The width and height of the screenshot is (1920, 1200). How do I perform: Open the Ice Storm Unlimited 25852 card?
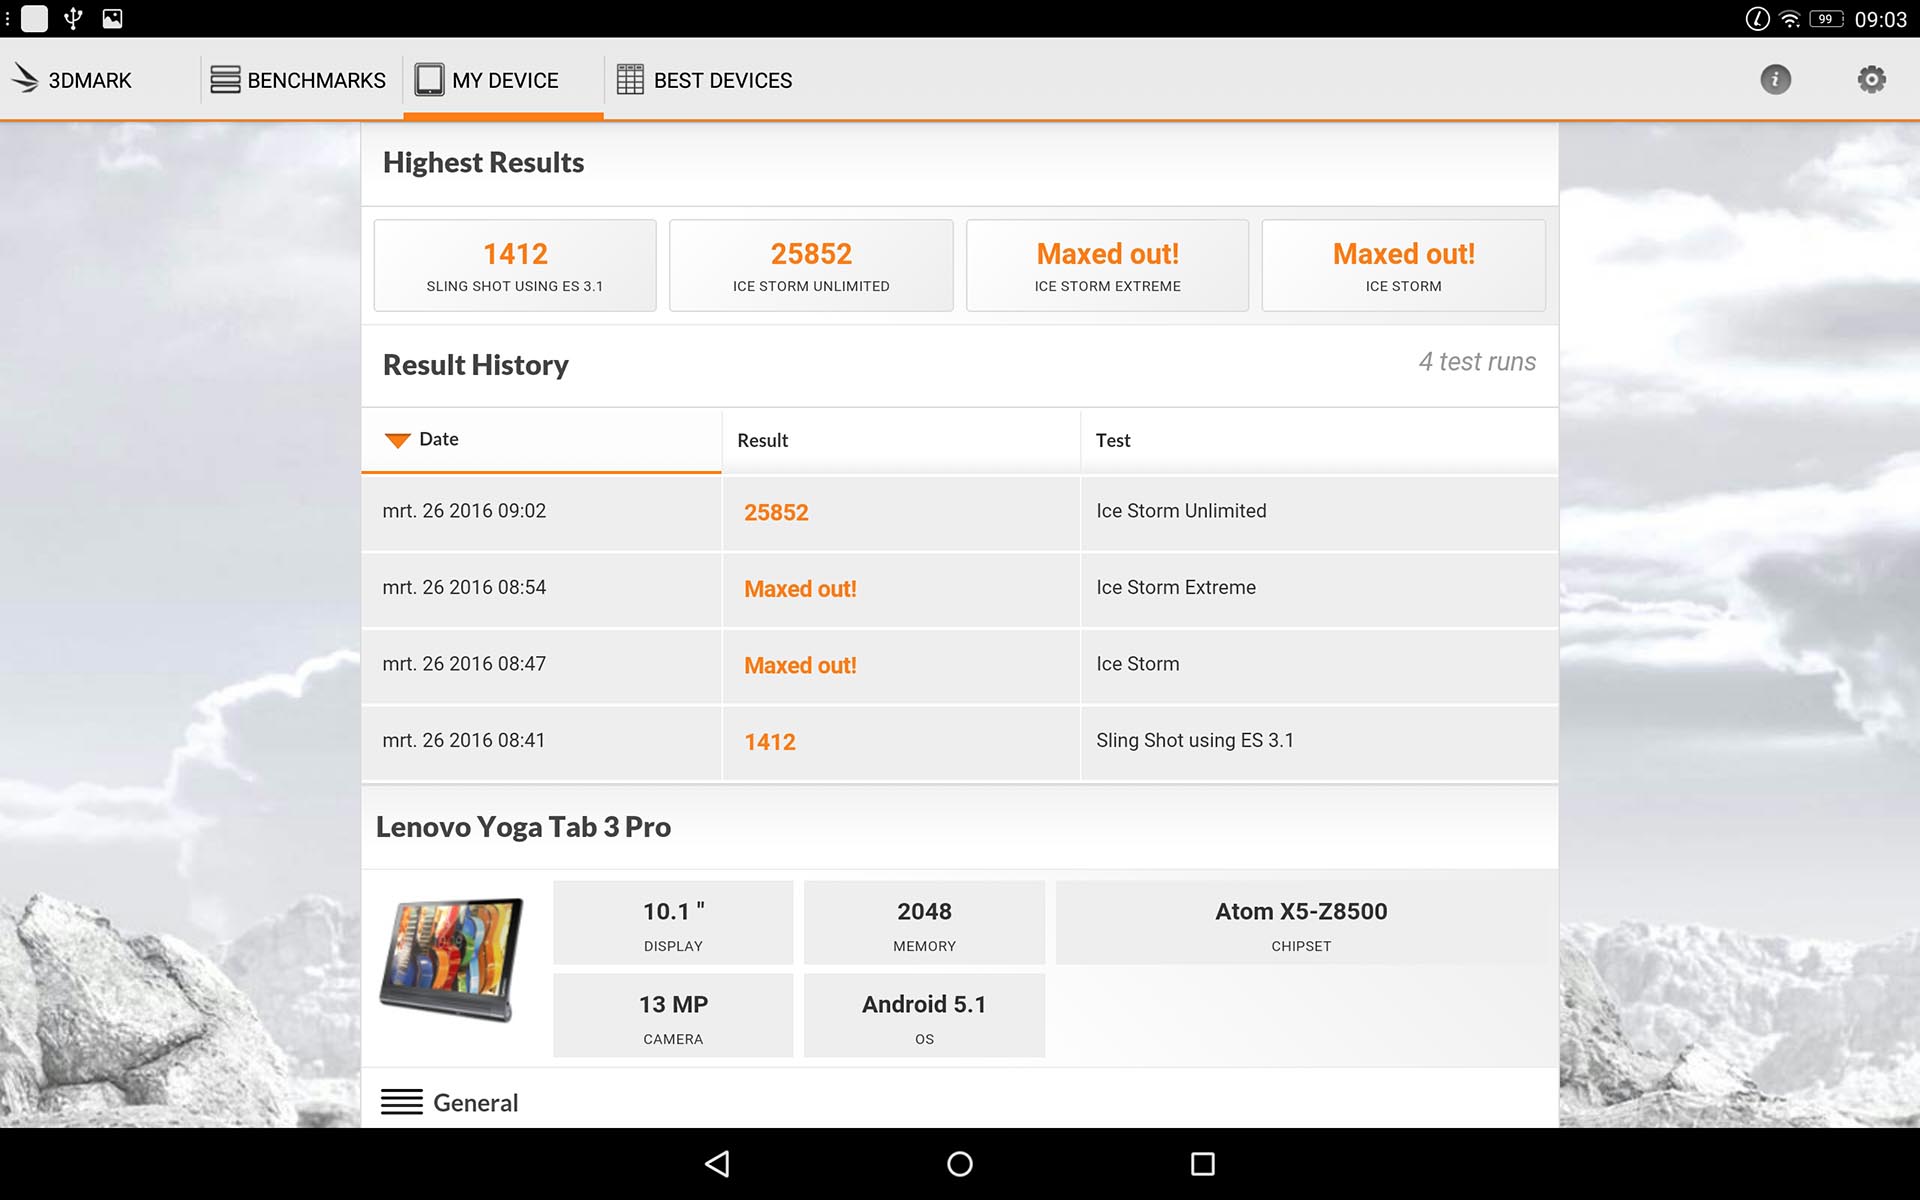click(811, 266)
